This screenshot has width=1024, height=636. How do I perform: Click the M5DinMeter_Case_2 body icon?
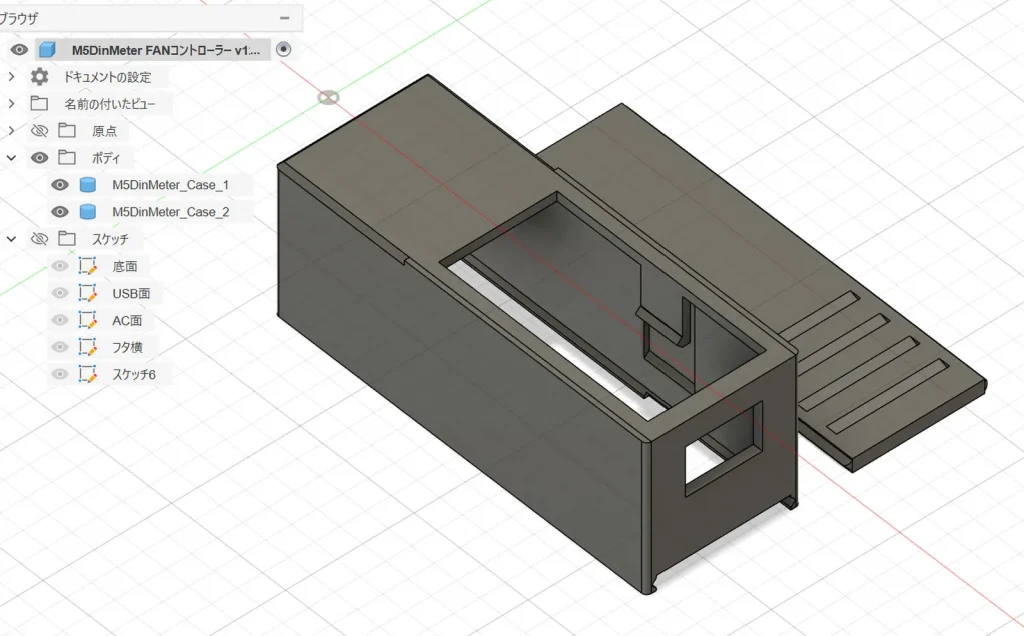point(88,212)
